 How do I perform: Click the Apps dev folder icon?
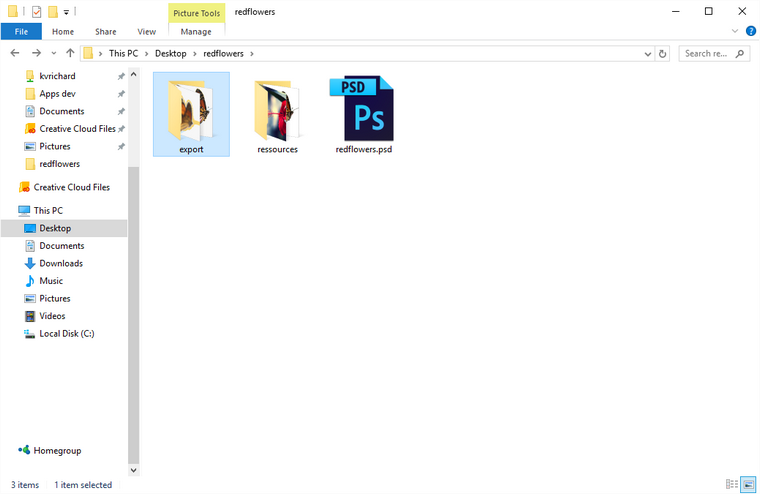(x=30, y=94)
